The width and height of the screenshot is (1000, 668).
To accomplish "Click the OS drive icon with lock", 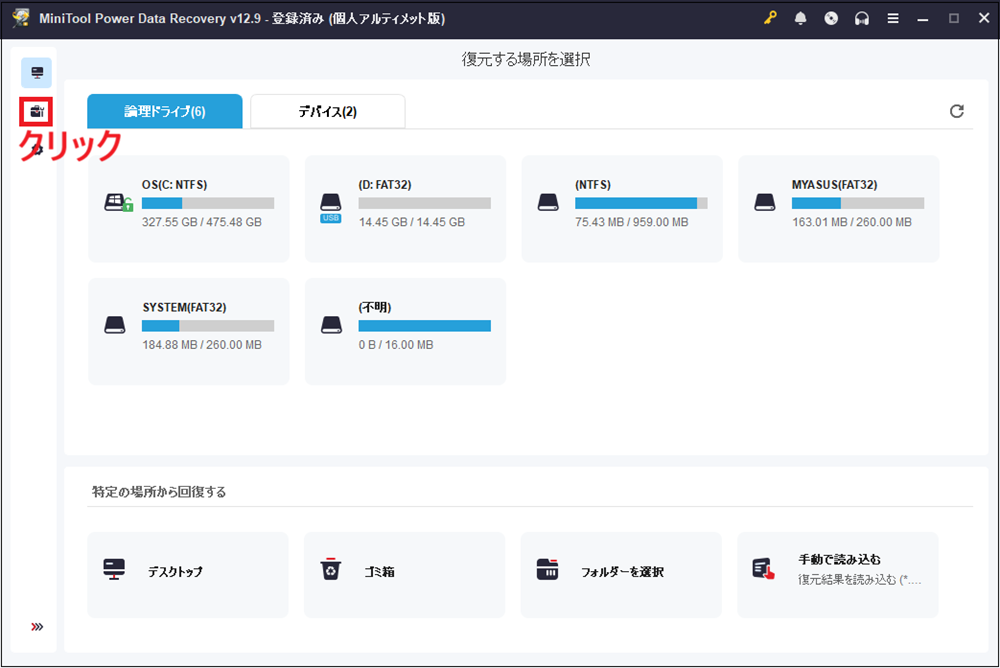I will coord(118,203).
